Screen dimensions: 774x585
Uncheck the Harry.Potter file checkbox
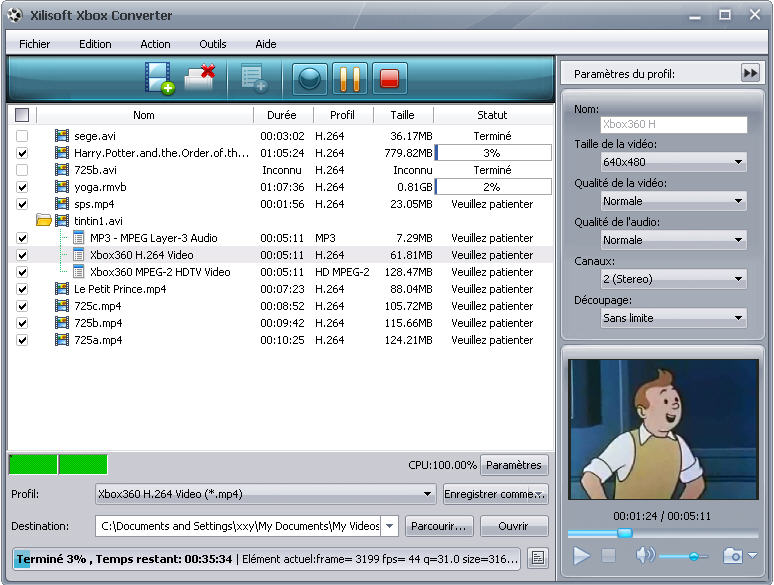coord(22,153)
